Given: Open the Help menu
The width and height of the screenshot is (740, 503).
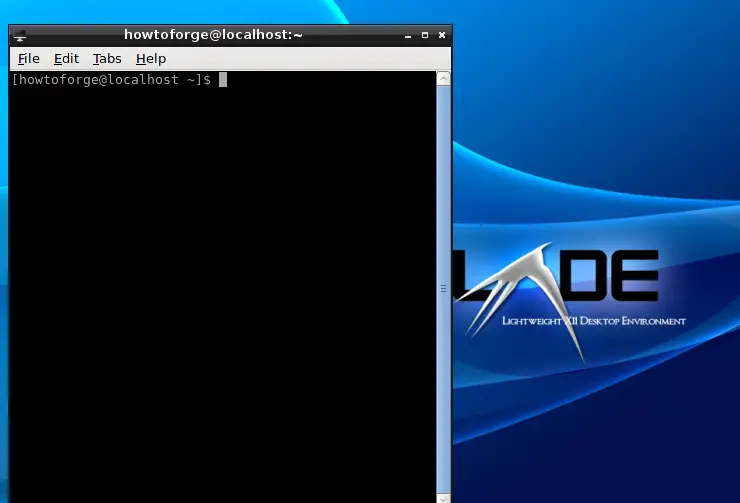Looking at the screenshot, I should coord(151,59).
